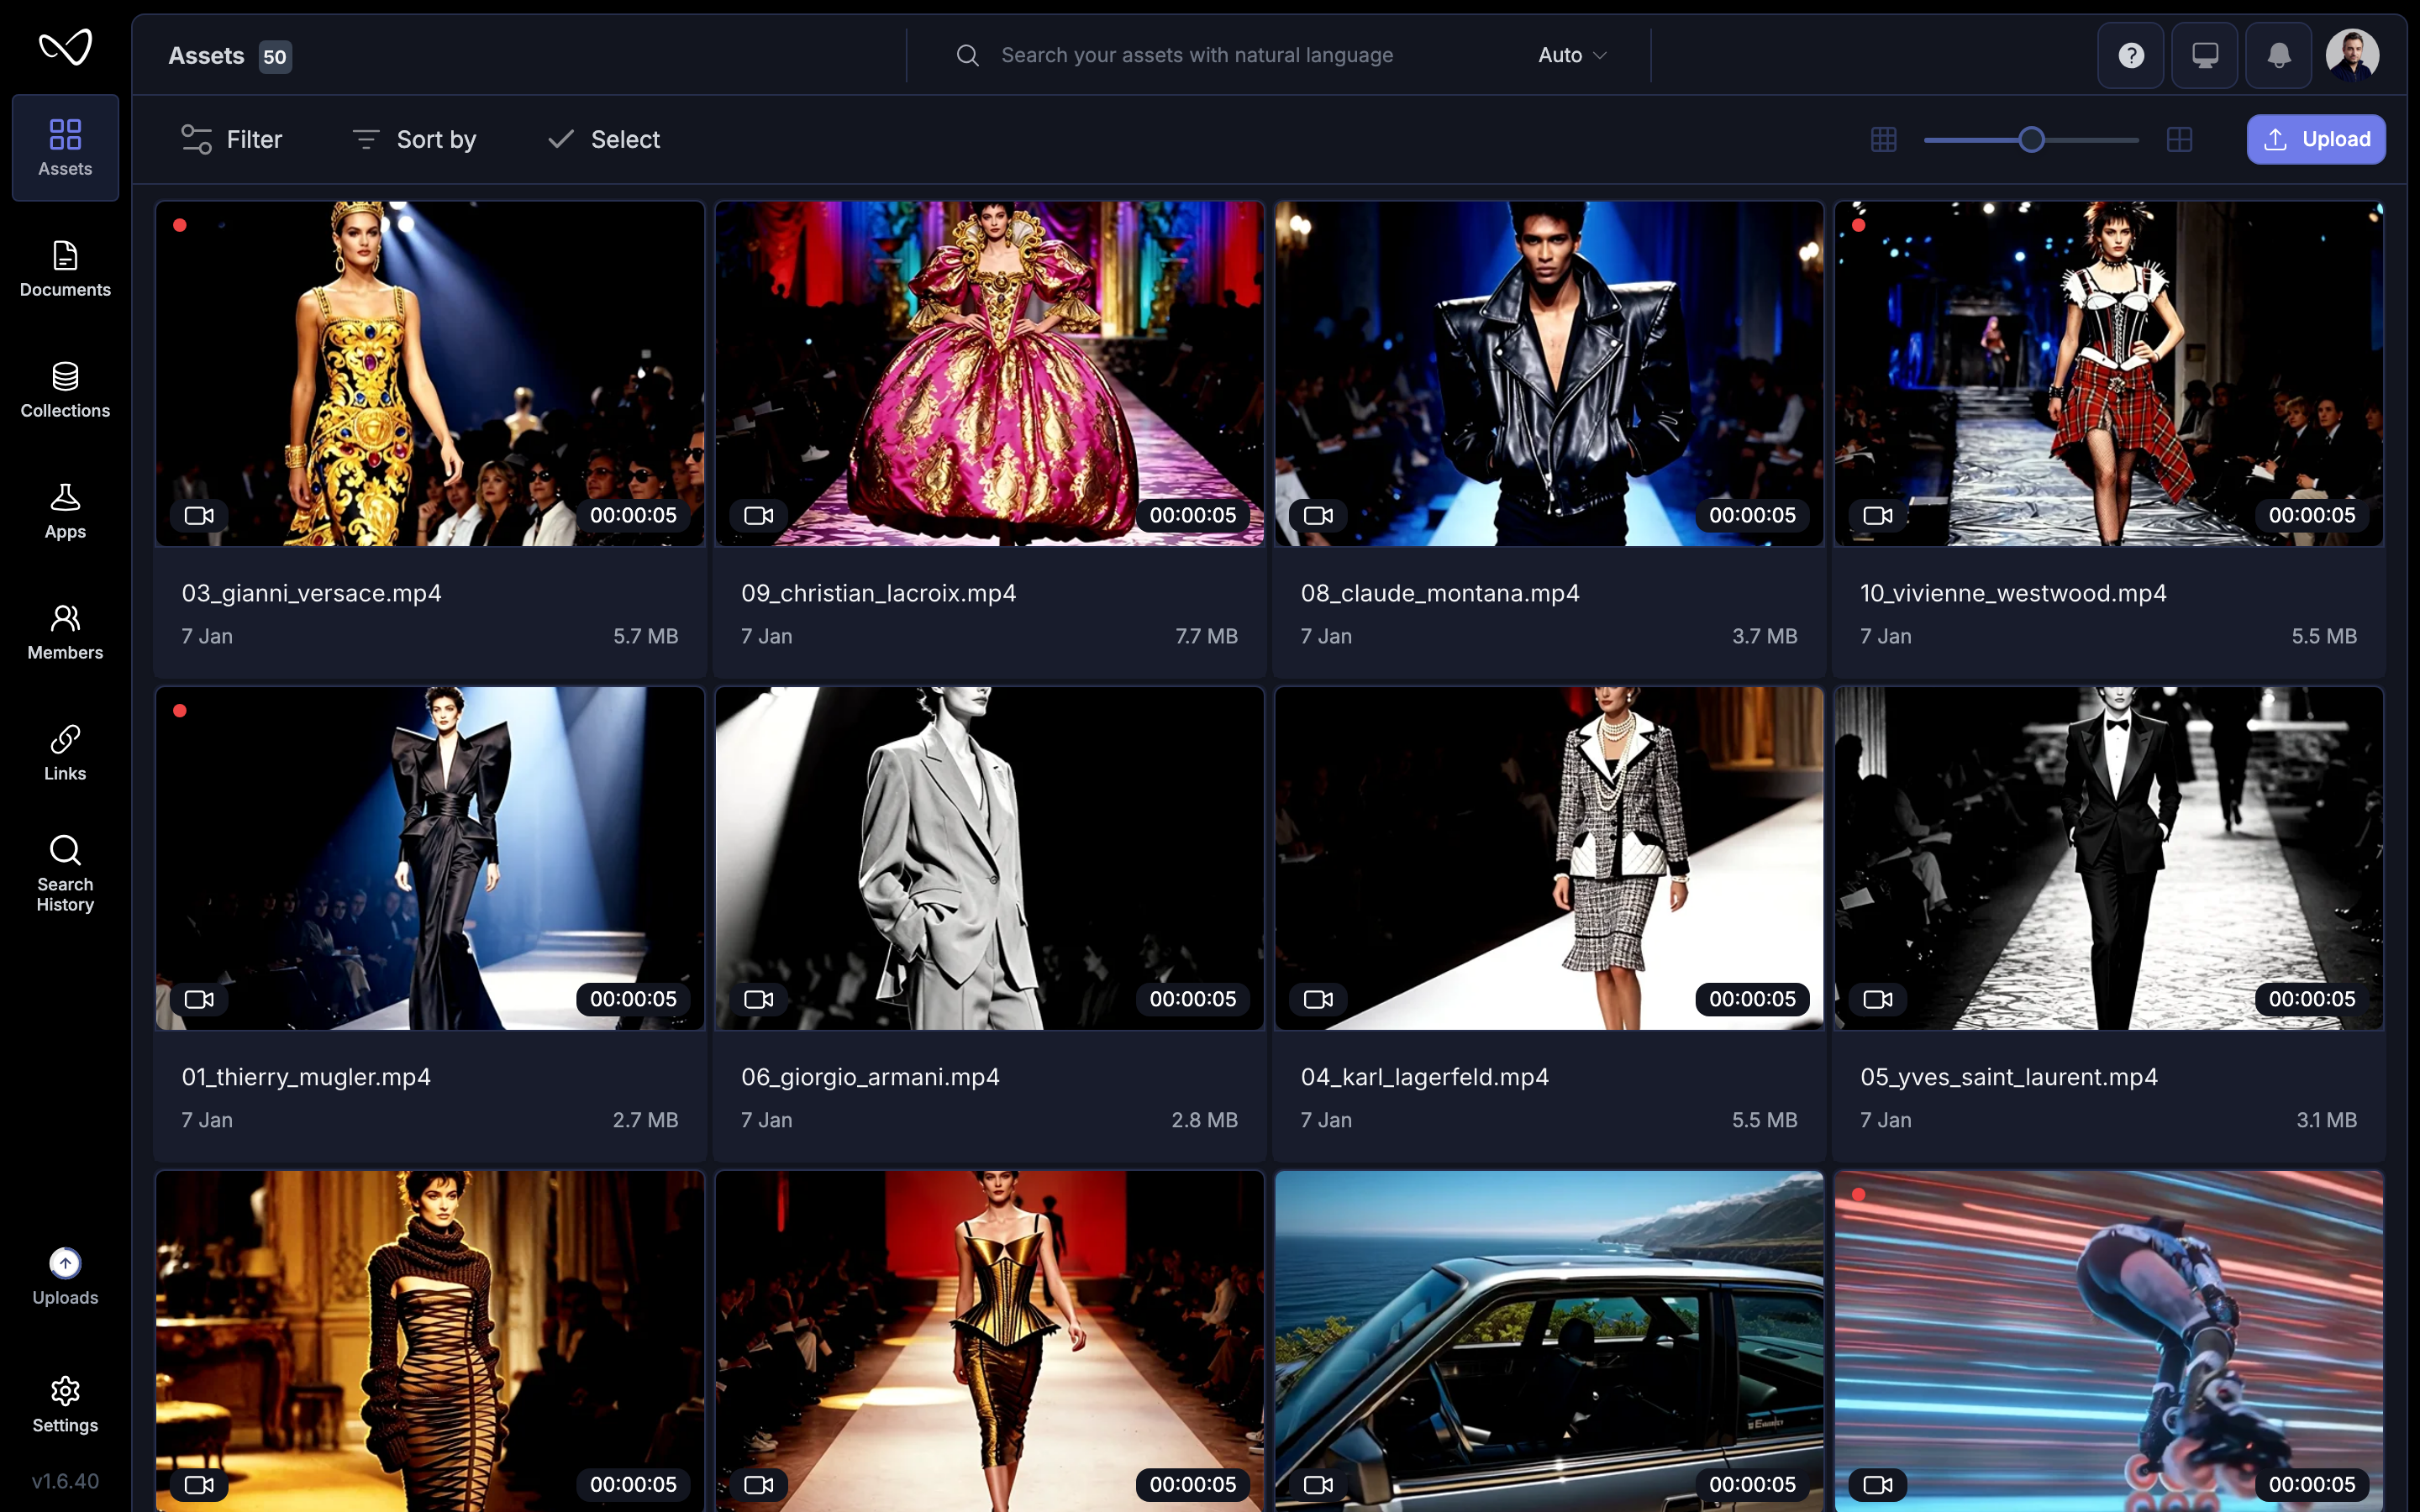Screen dimensions: 2420x1512
Task: Open the notifications bell
Action: [2279, 55]
